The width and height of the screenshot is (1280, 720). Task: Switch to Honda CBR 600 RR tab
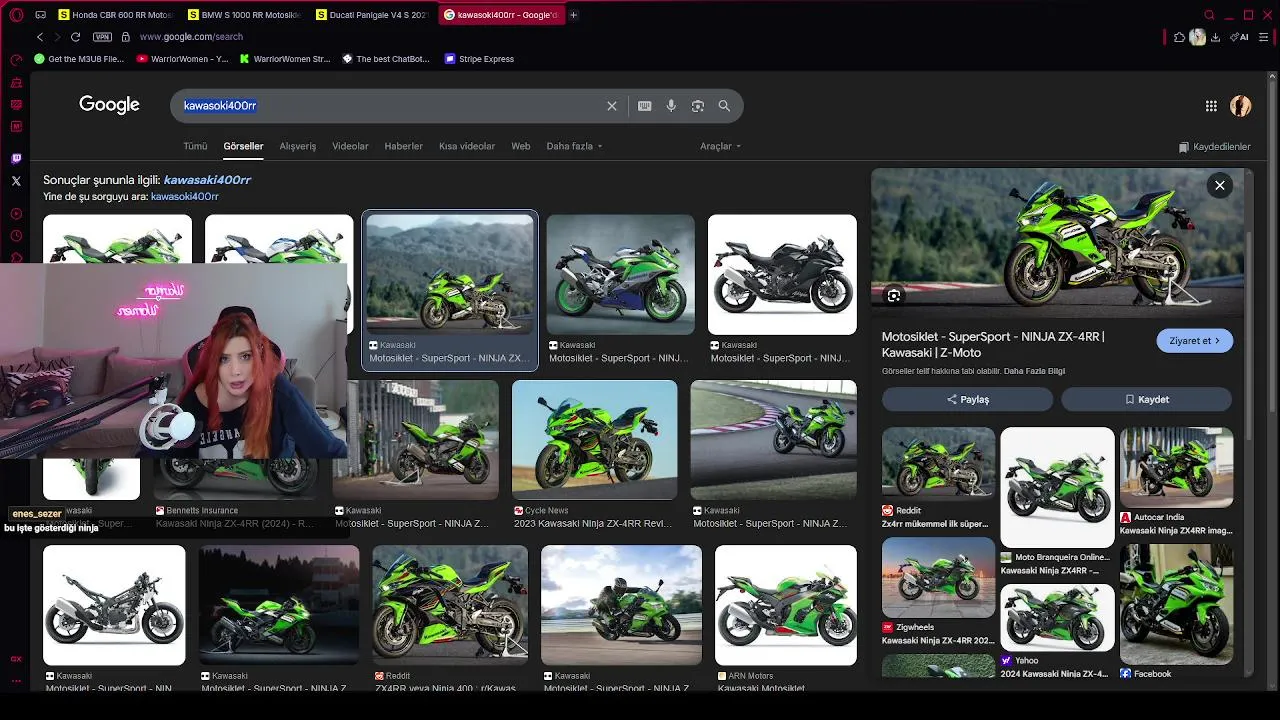pyautogui.click(x=116, y=15)
